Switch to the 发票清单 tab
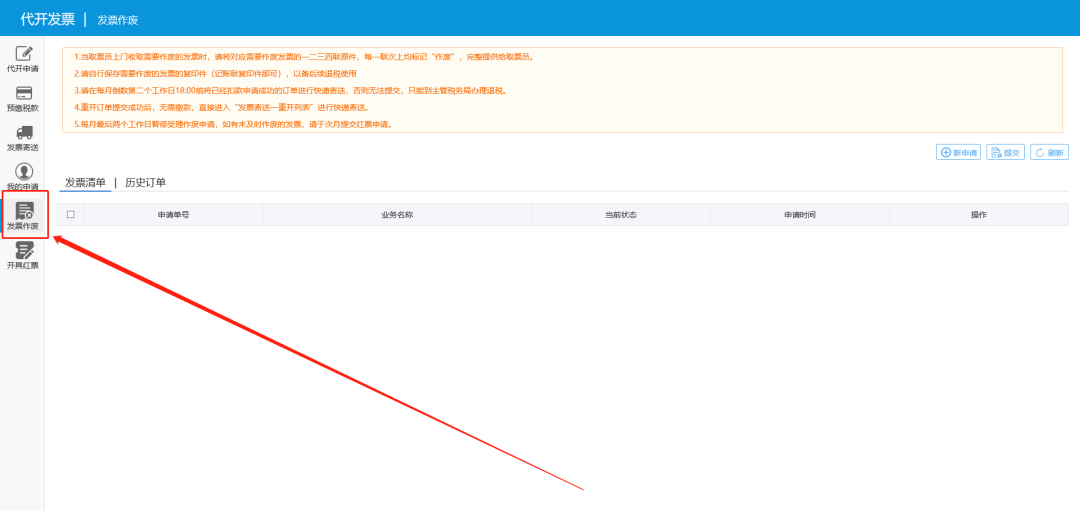1080x511 pixels. coord(85,183)
